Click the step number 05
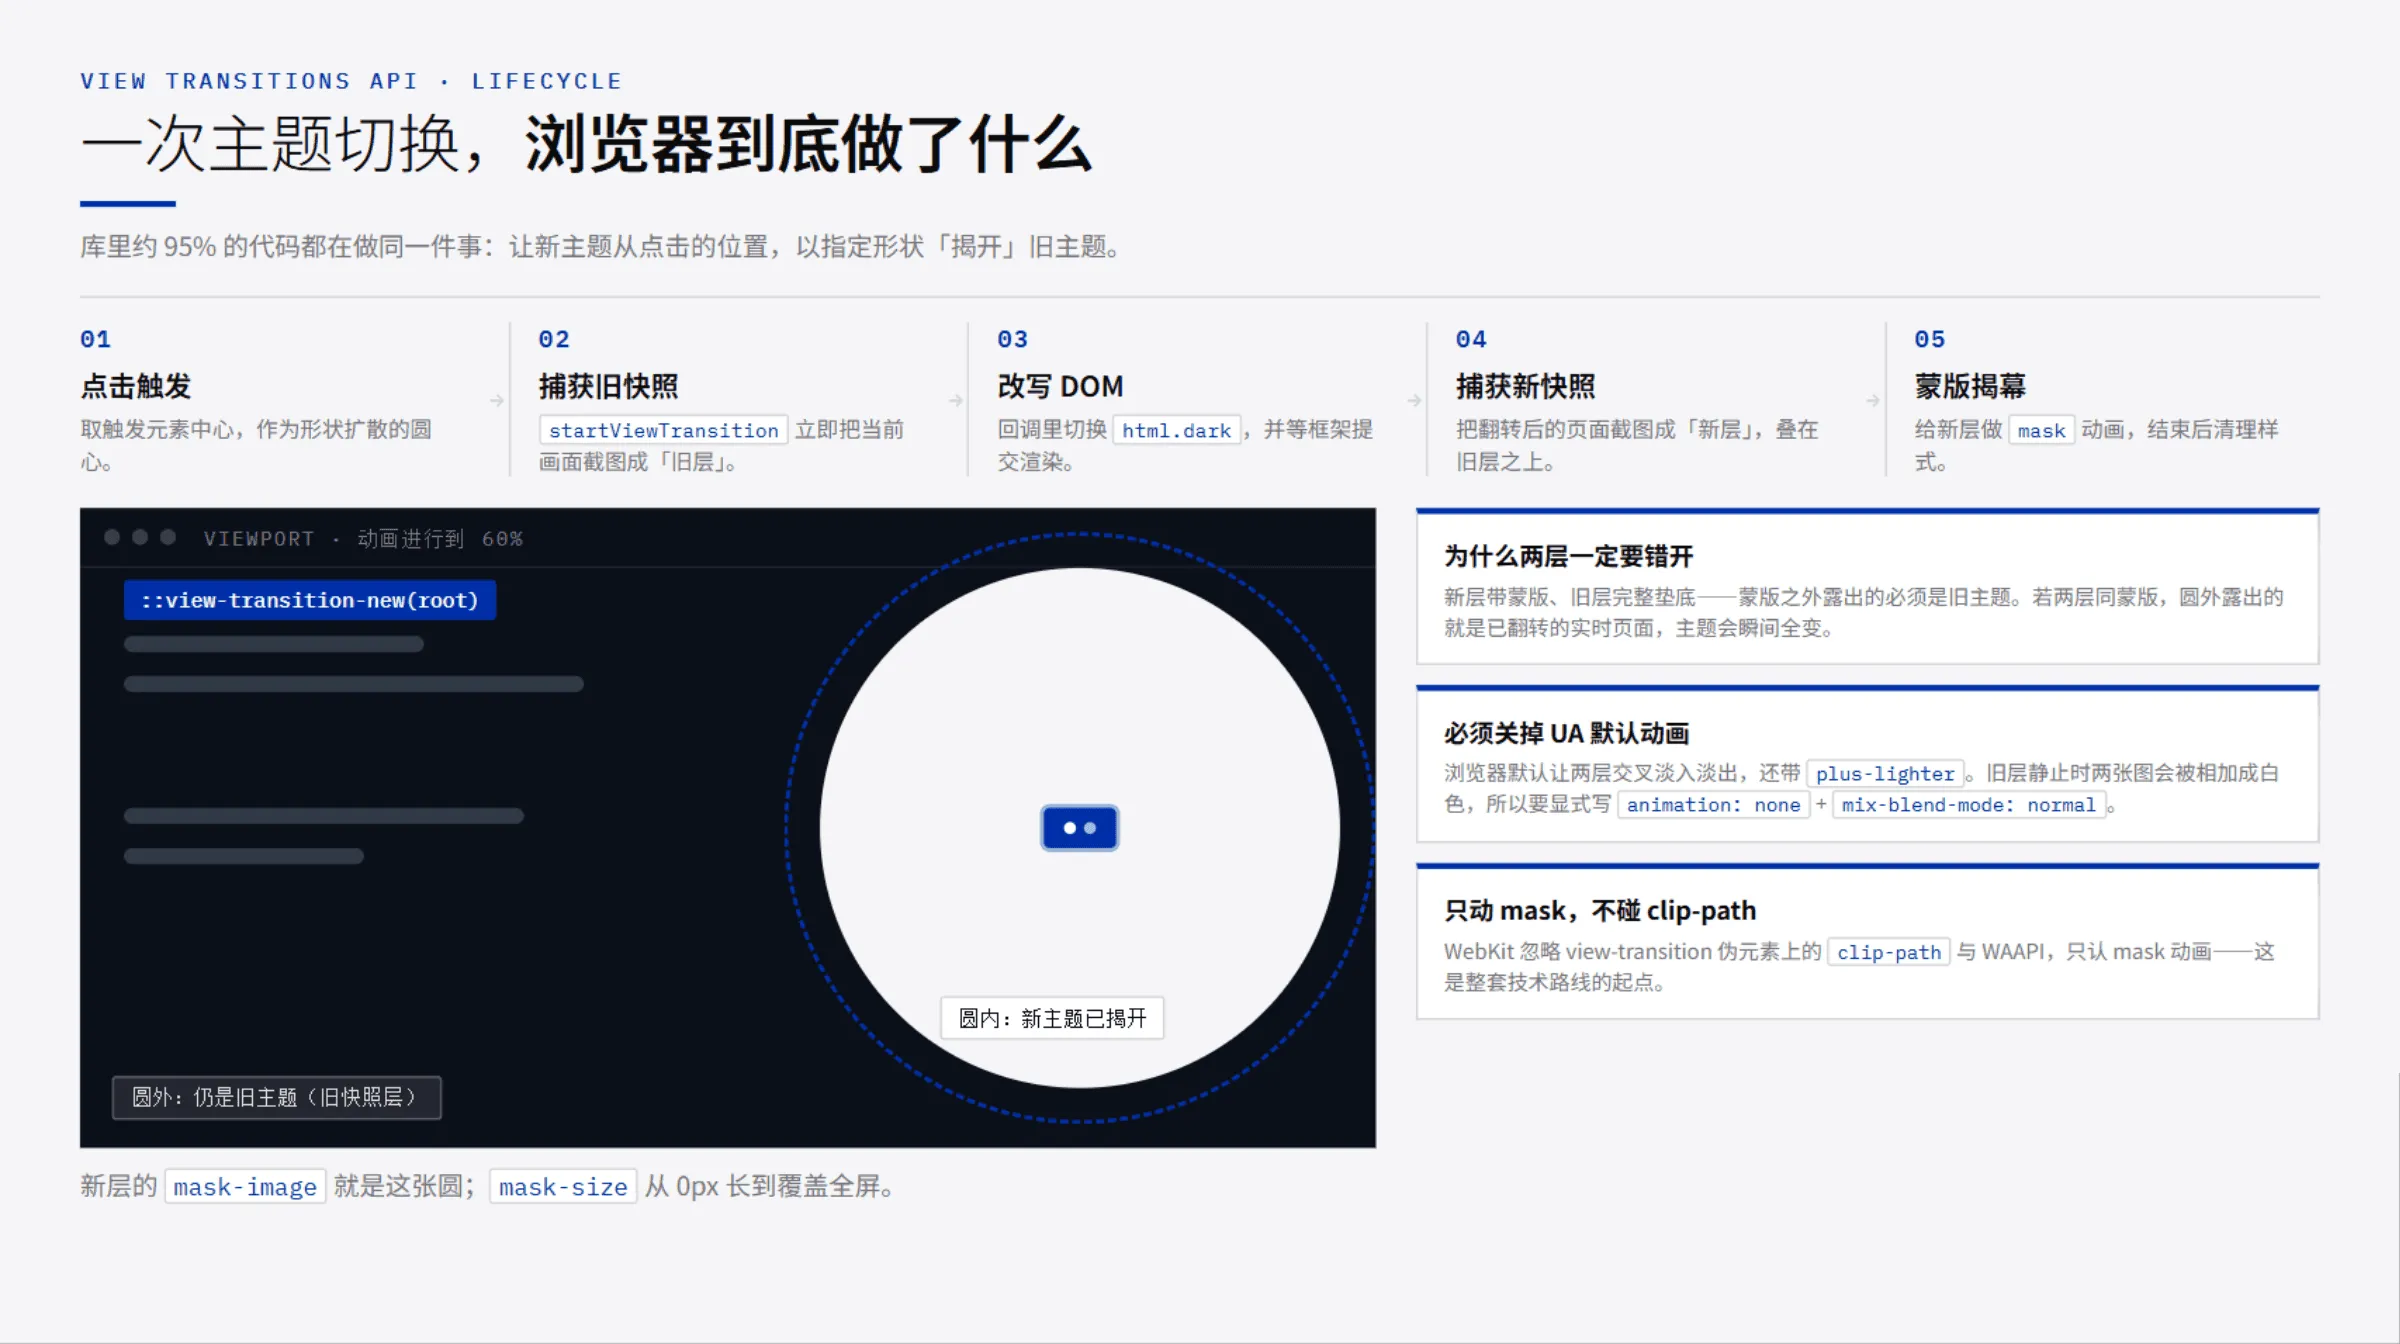Image resolution: width=2400 pixels, height=1344 pixels. (x=1930, y=339)
